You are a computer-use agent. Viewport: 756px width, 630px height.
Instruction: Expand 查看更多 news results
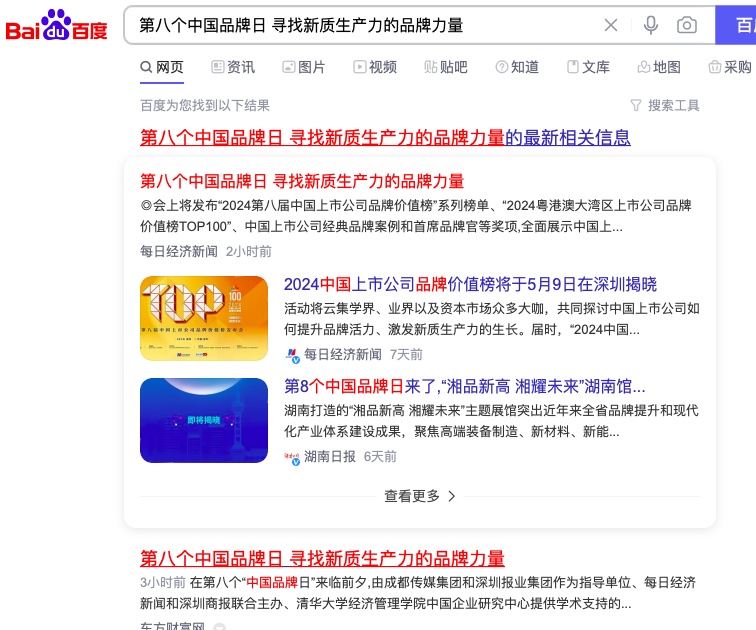419,496
